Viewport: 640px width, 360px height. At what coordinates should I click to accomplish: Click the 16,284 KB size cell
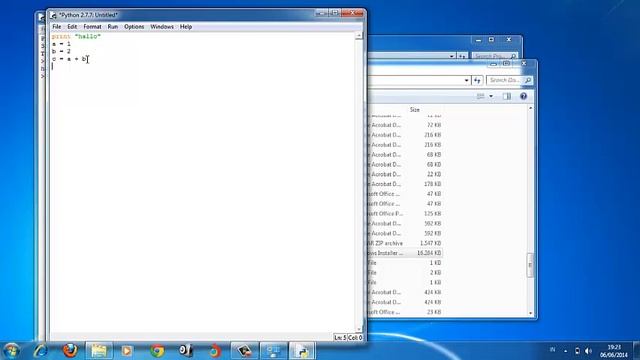pos(429,253)
